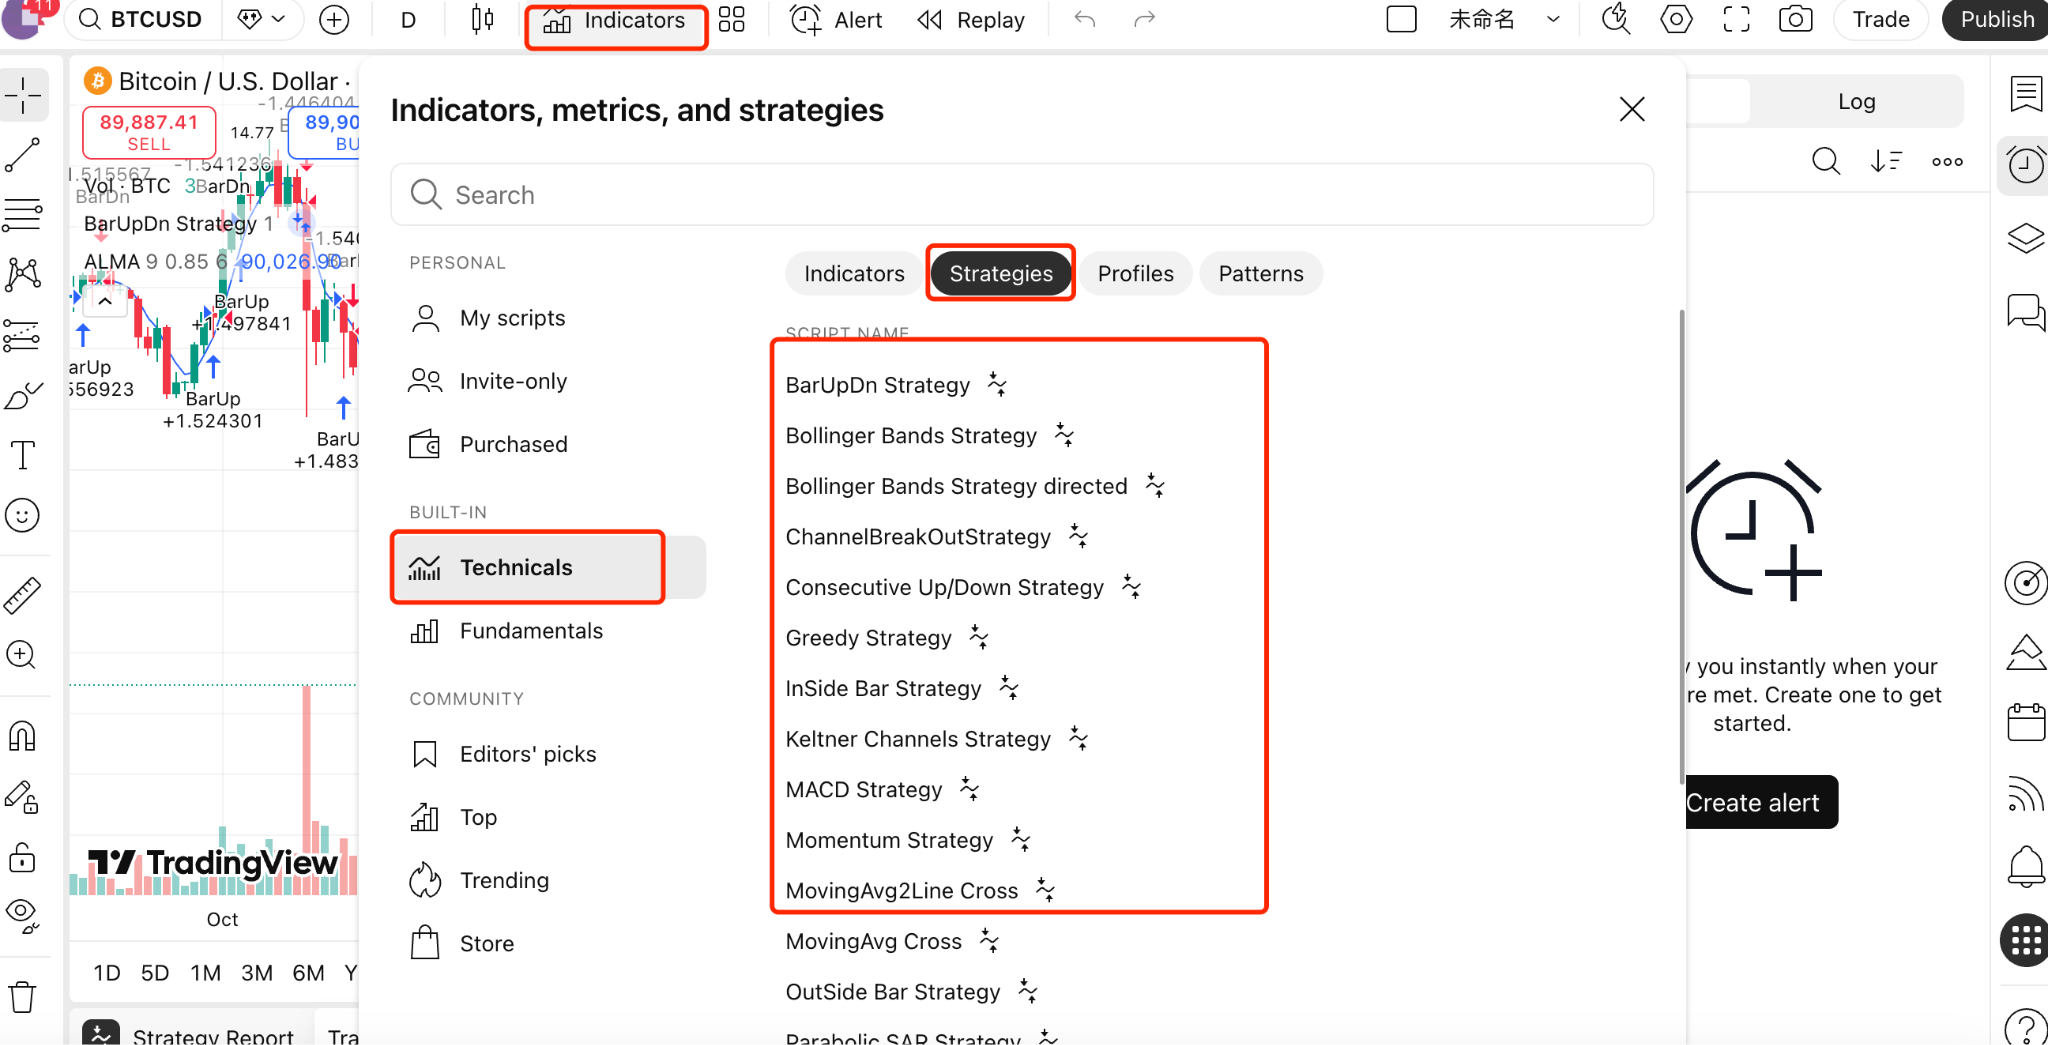Open the Log tab in alerts panel
Screen dimensions: 2048x1045
[x=1856, y=101]
